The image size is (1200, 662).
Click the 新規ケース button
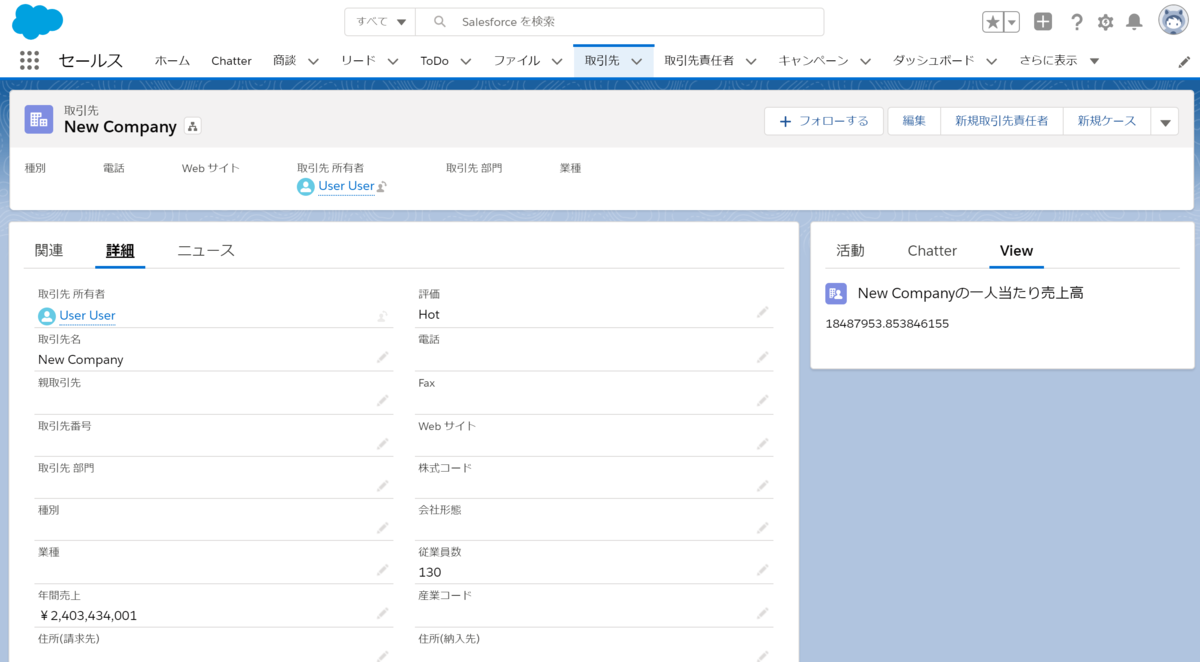click(1107, 121)
